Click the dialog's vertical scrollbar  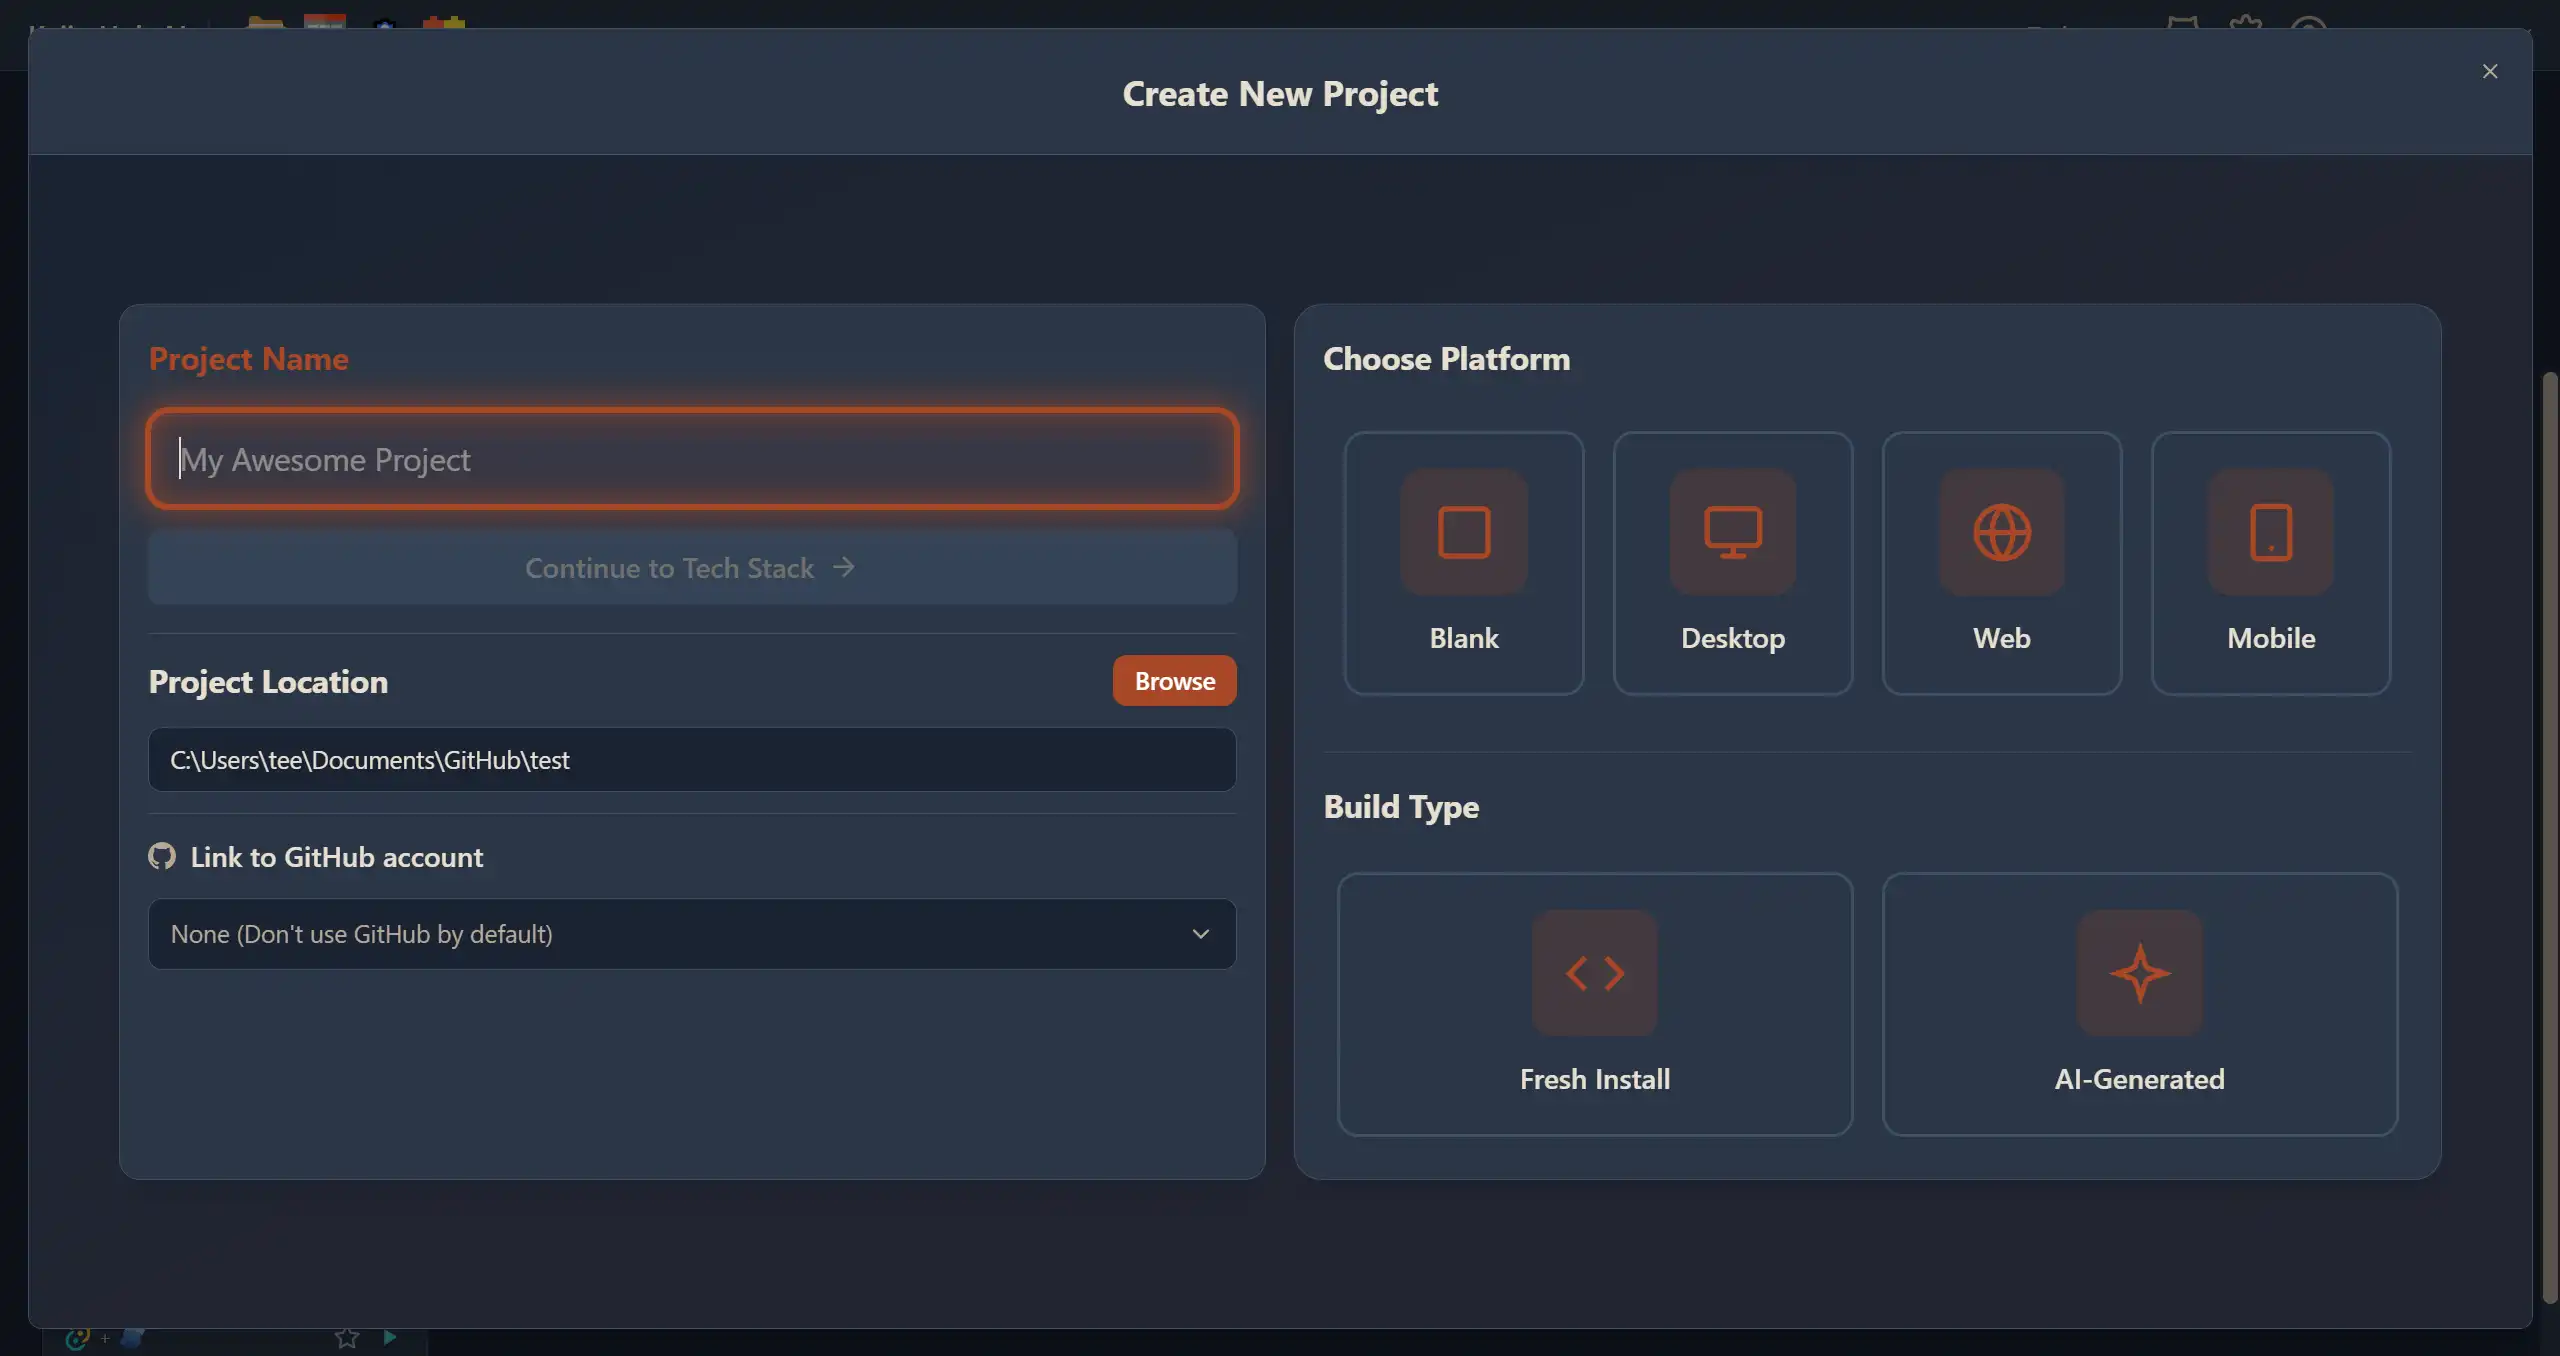pos(2549,837)
